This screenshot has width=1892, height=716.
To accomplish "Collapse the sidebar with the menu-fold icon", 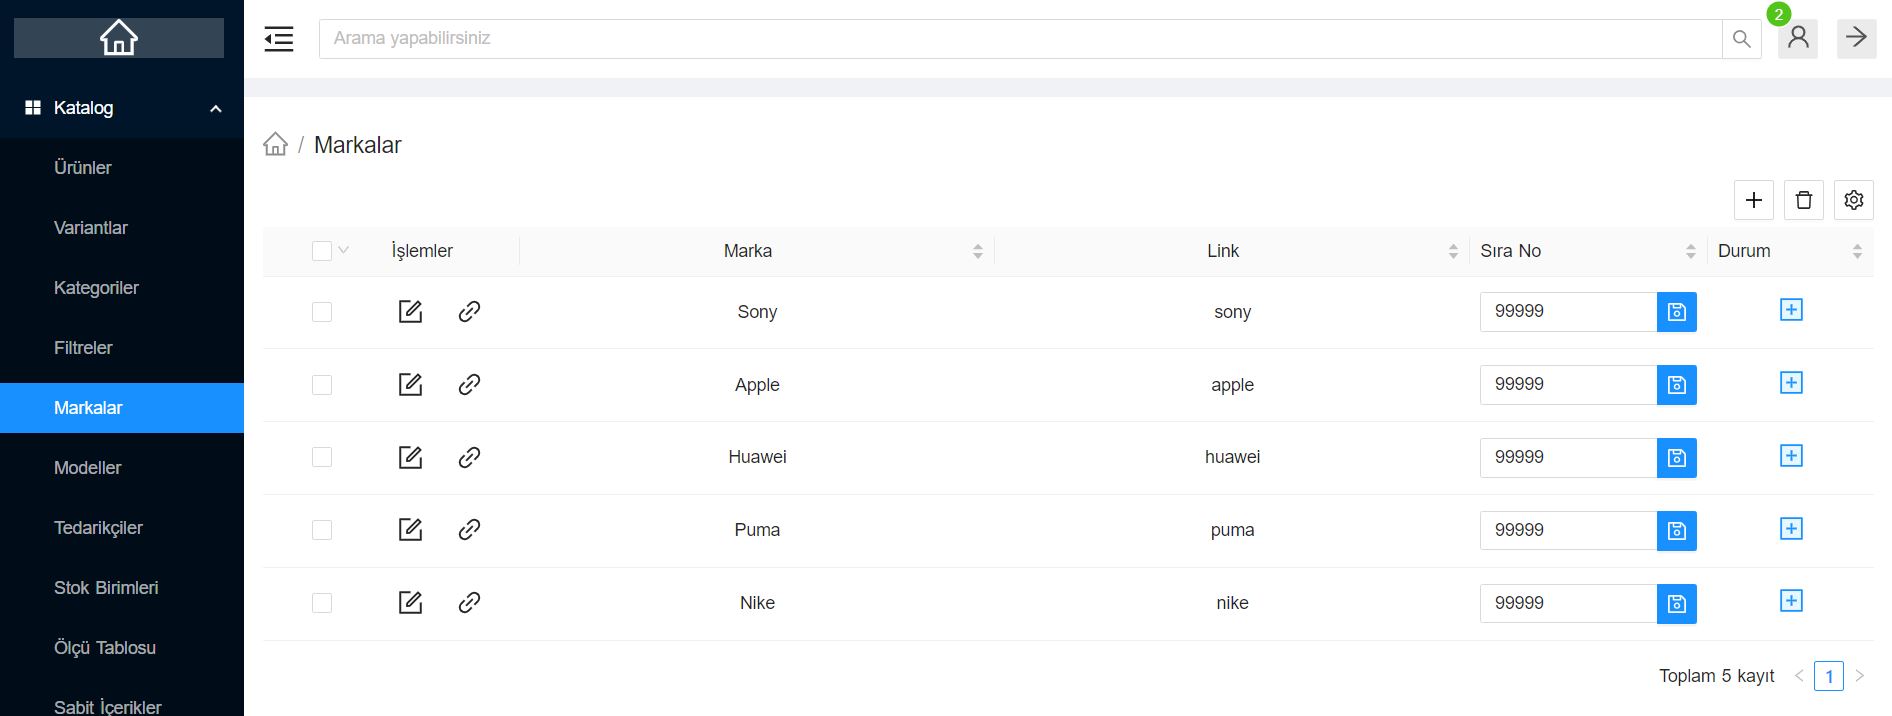I will click(x=279, y=39).
